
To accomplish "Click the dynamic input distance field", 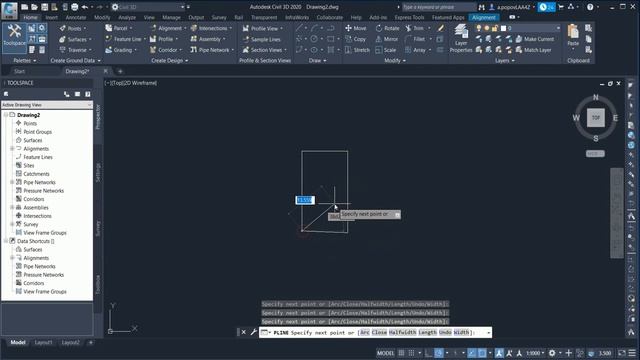I will pos(305,200).
